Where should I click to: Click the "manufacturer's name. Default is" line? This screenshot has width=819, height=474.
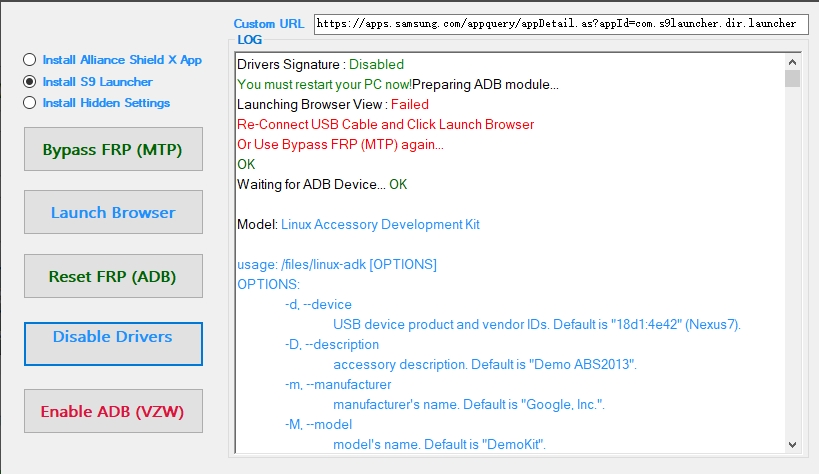[469, 404]
